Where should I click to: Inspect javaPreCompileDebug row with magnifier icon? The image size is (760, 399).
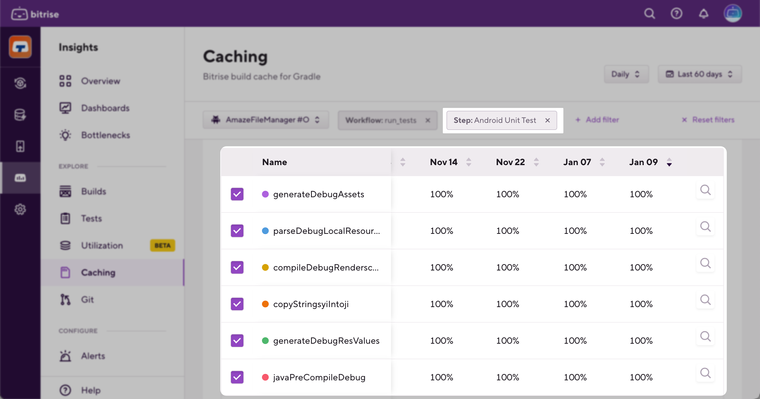pyautogui.click(x=705, y=373)
